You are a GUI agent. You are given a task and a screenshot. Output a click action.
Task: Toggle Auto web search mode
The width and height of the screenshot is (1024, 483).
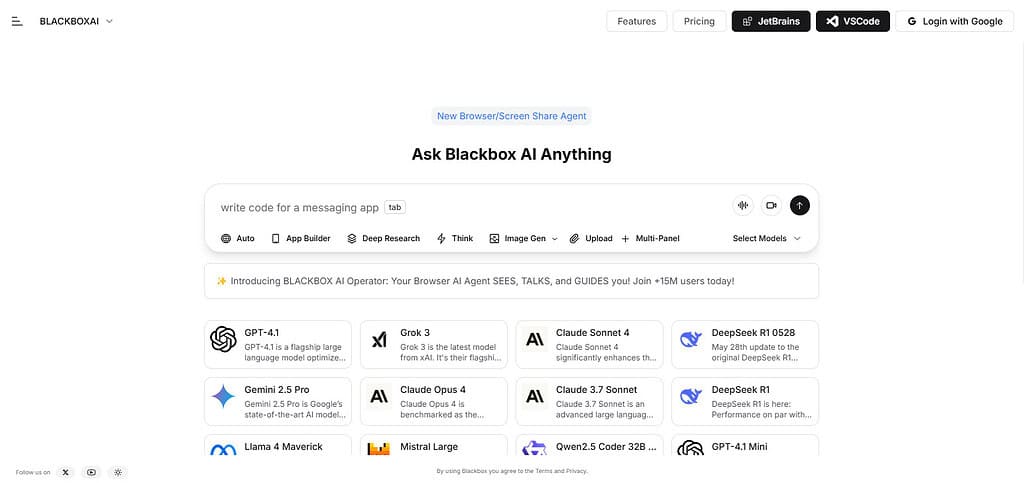(x=238, y=238)
